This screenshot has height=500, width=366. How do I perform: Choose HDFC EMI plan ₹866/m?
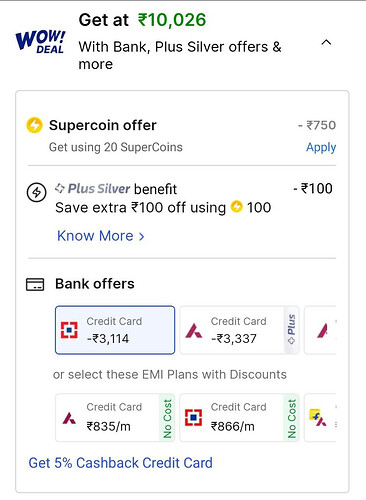tap(239, 418)
